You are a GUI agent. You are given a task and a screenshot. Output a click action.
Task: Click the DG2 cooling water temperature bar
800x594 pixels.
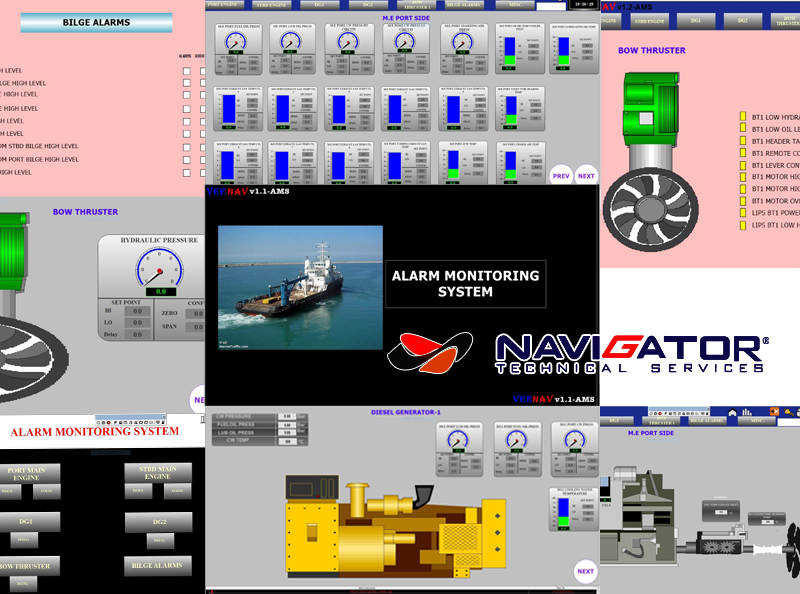click(563, 512)
